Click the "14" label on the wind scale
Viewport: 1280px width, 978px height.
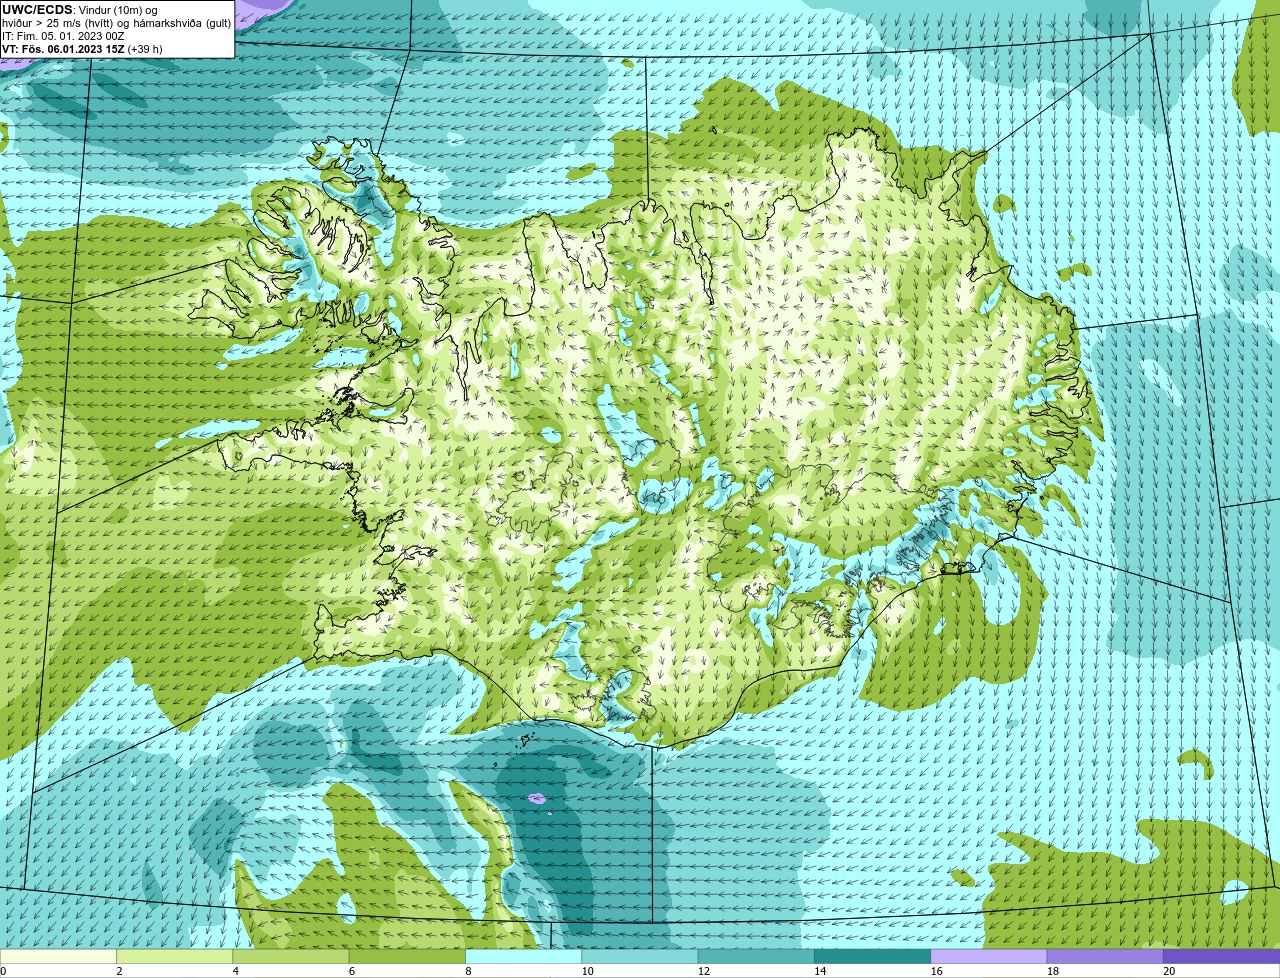pos(820,971)
